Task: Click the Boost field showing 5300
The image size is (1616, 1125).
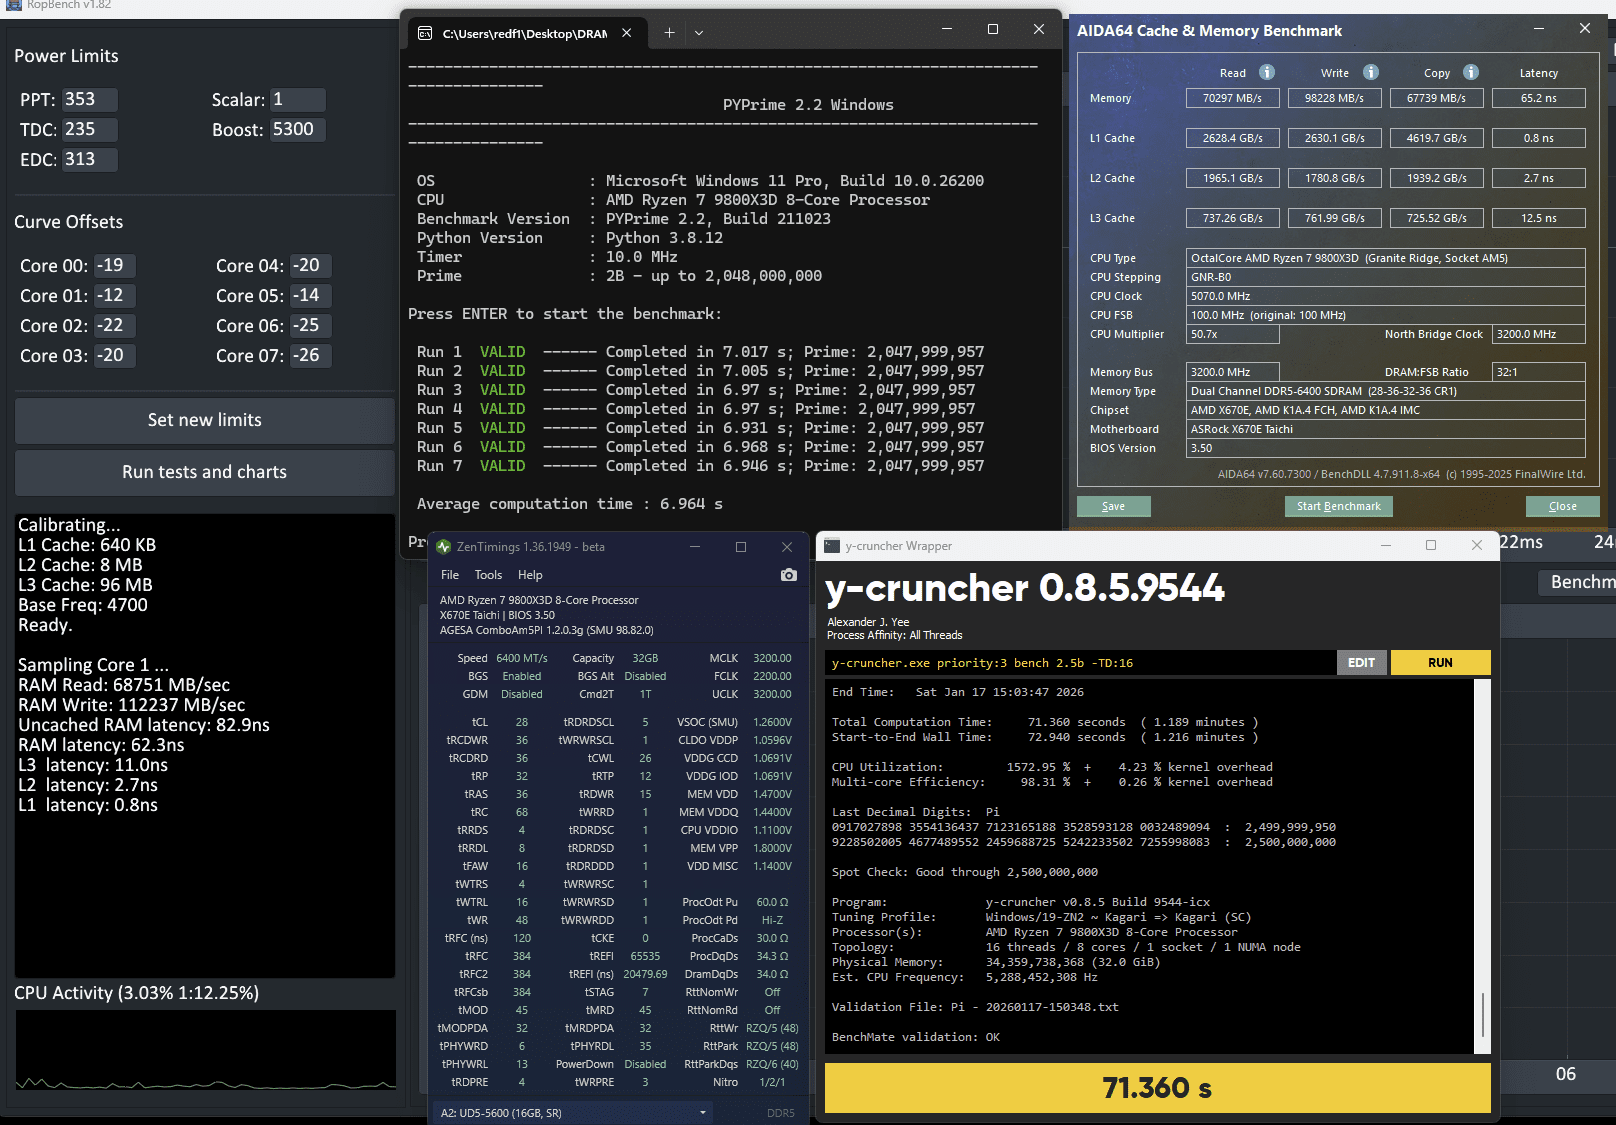Action: tap(298, 130)
